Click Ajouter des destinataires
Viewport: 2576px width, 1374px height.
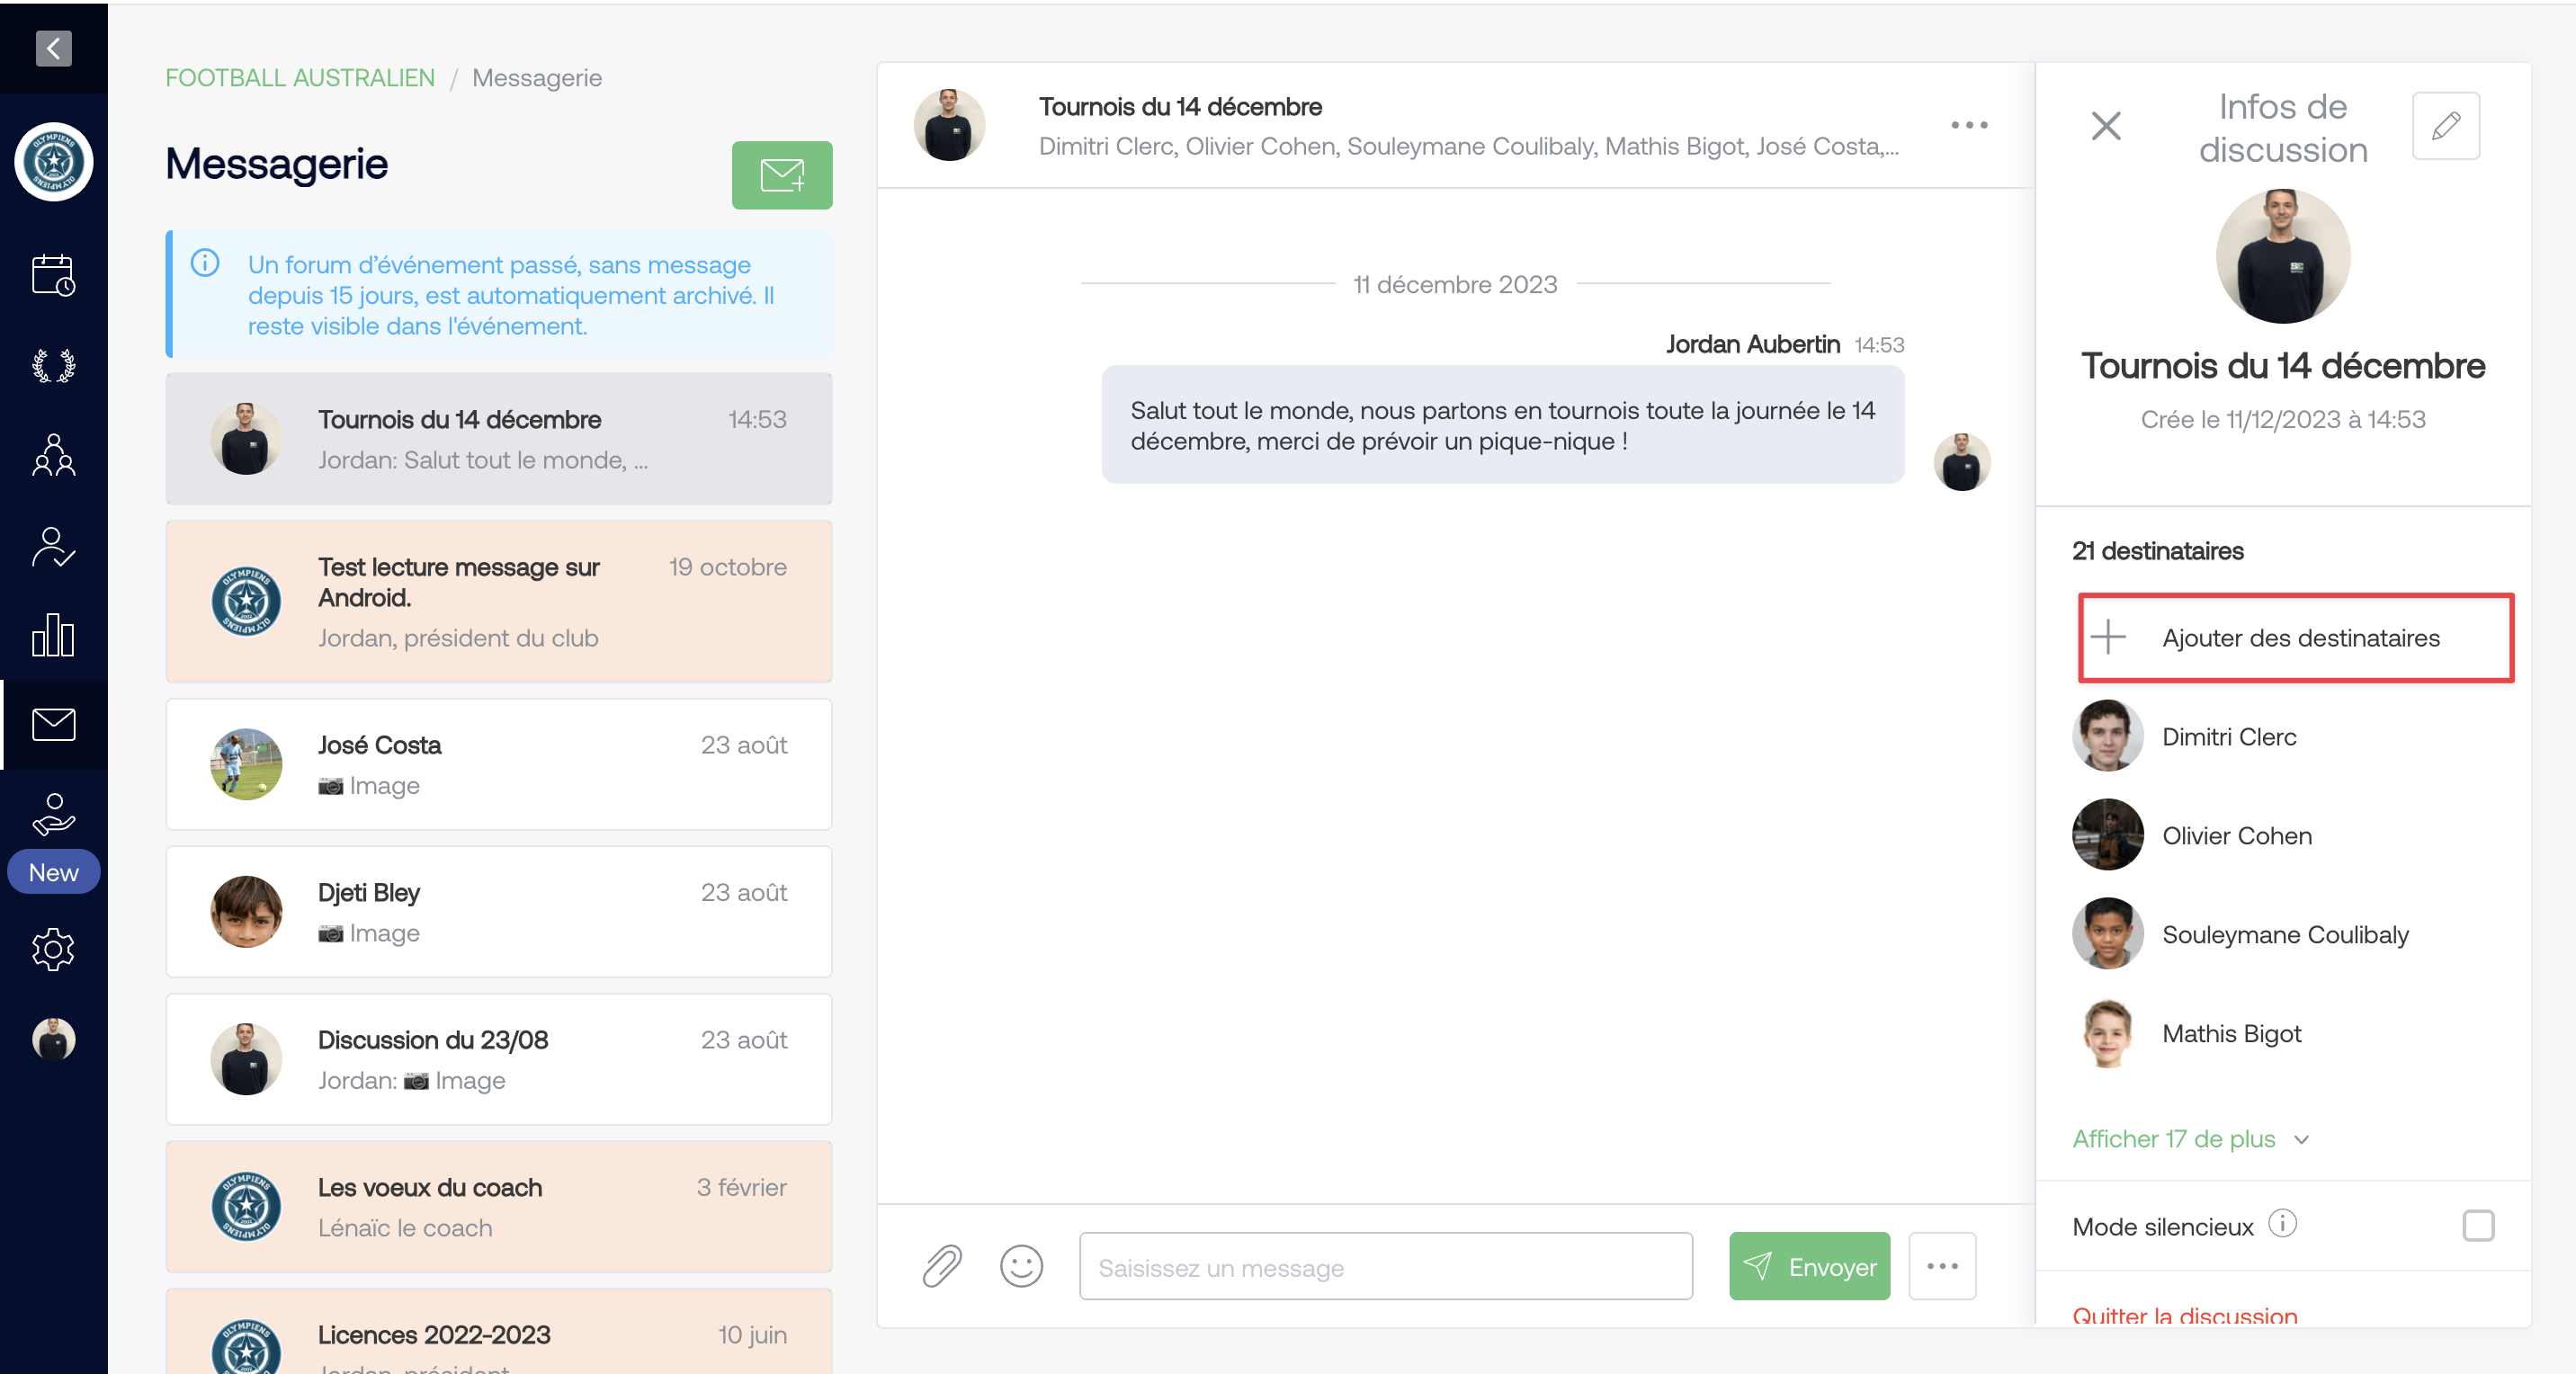2295,638
